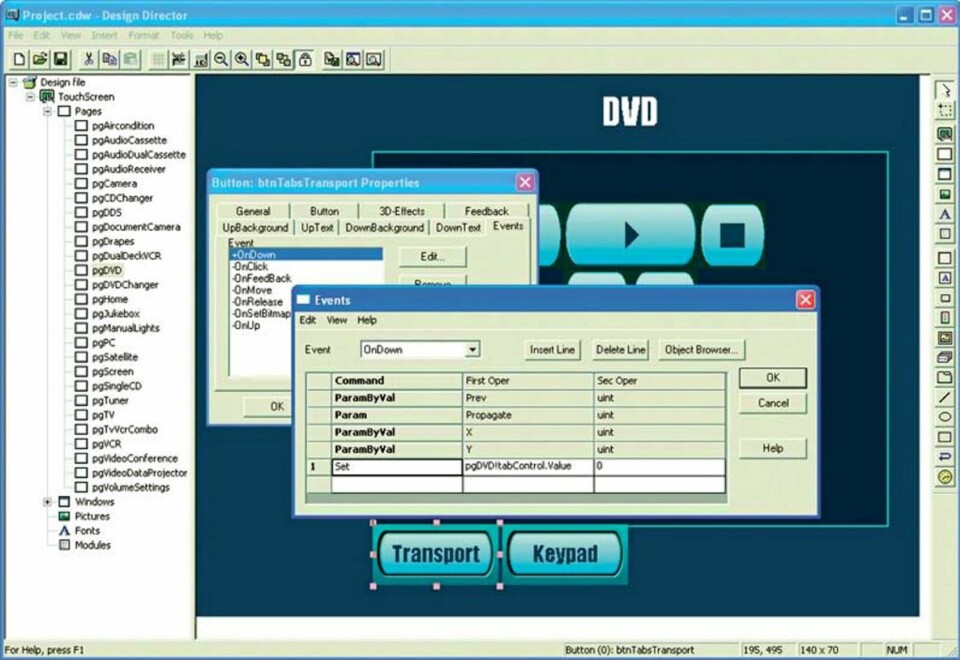Click the Transport button on the canvas
This screenshot has height=660, width=960.
[436, 554]
